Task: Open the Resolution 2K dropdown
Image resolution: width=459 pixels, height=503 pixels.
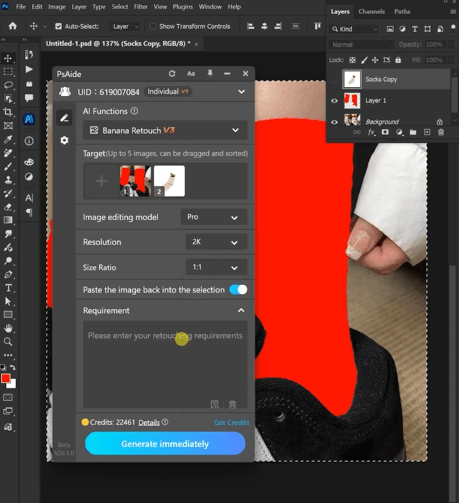Action: pyautogui.click(x=216, y=242)
